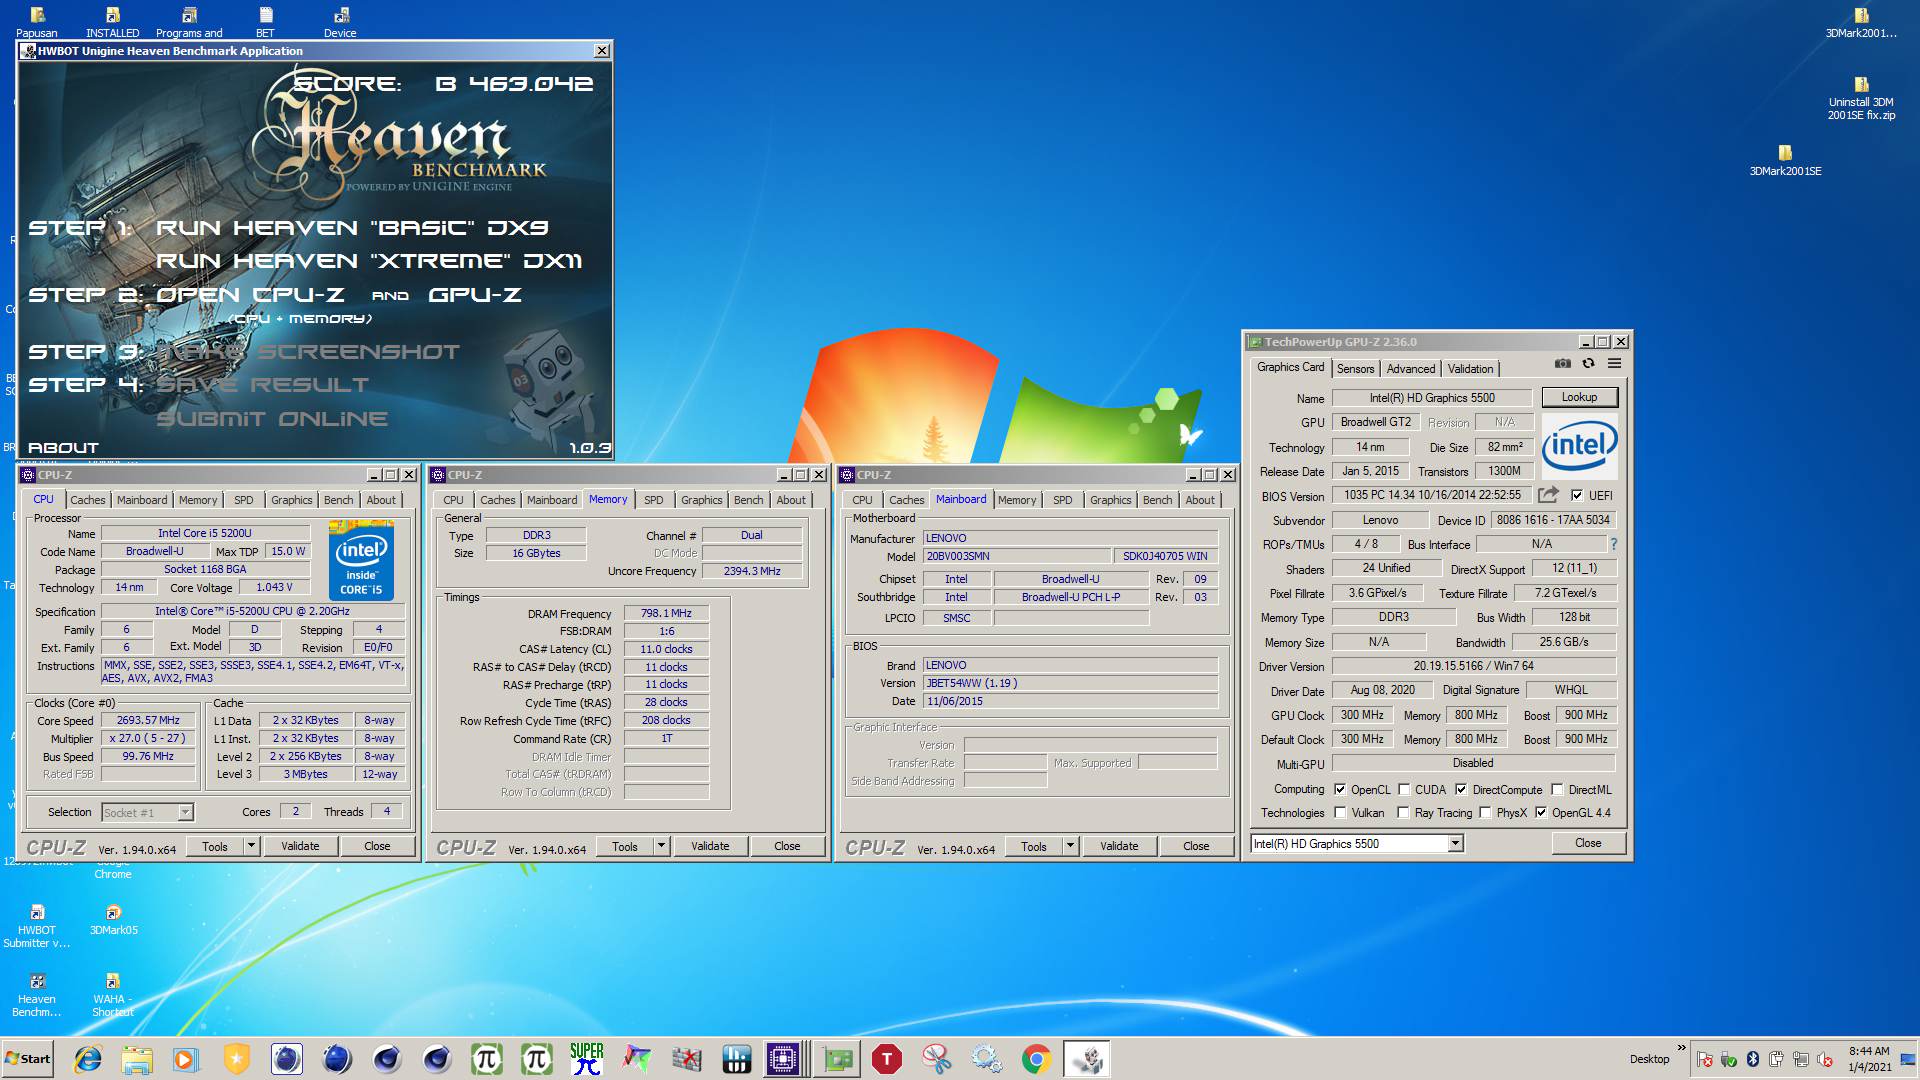
Task: Refresh GPU-Z readings with the reload icon
Action: point(1588,364)
